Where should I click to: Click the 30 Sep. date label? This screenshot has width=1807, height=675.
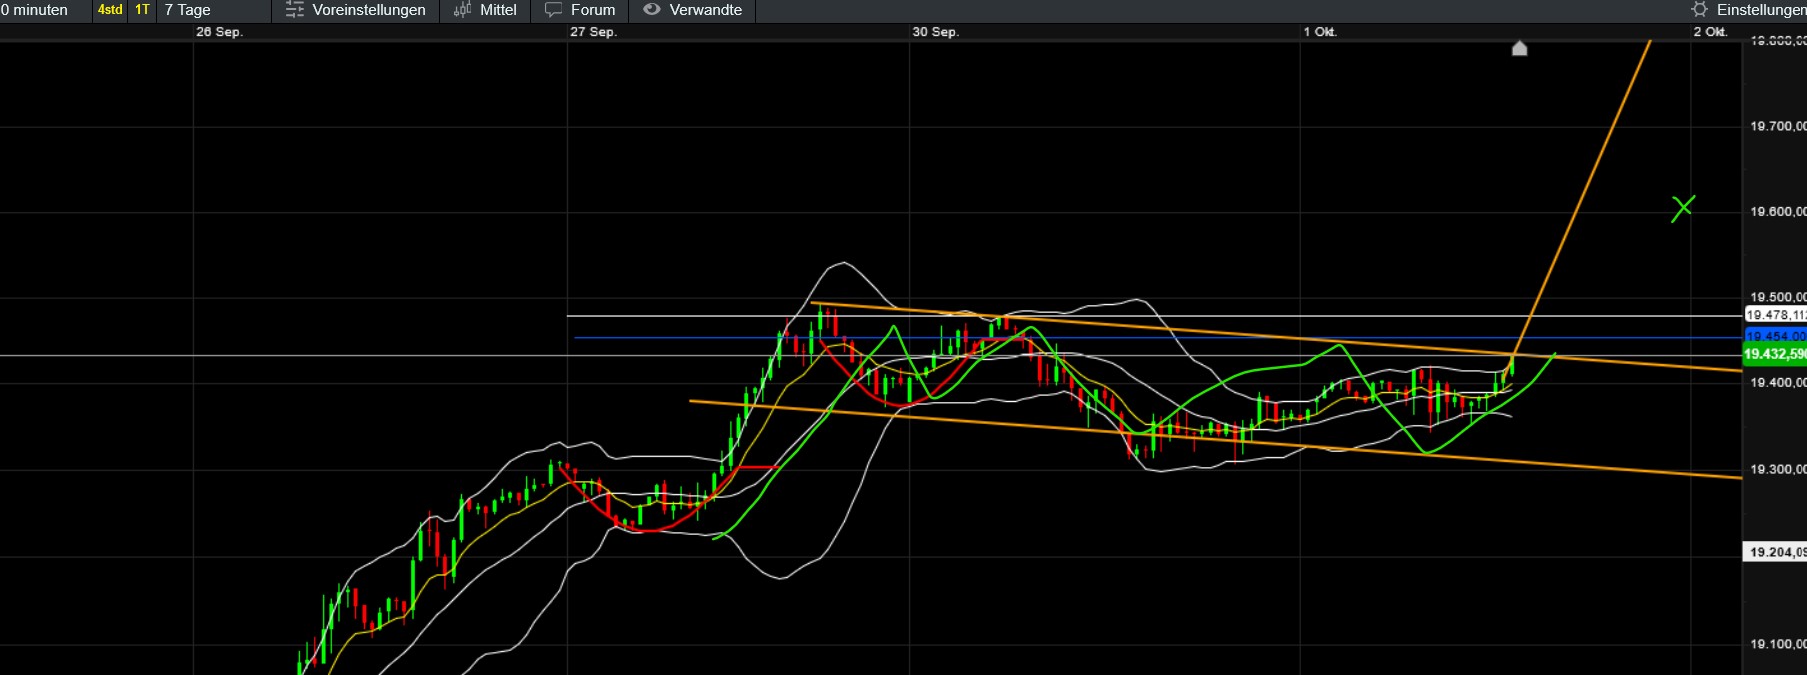(935, 32)
